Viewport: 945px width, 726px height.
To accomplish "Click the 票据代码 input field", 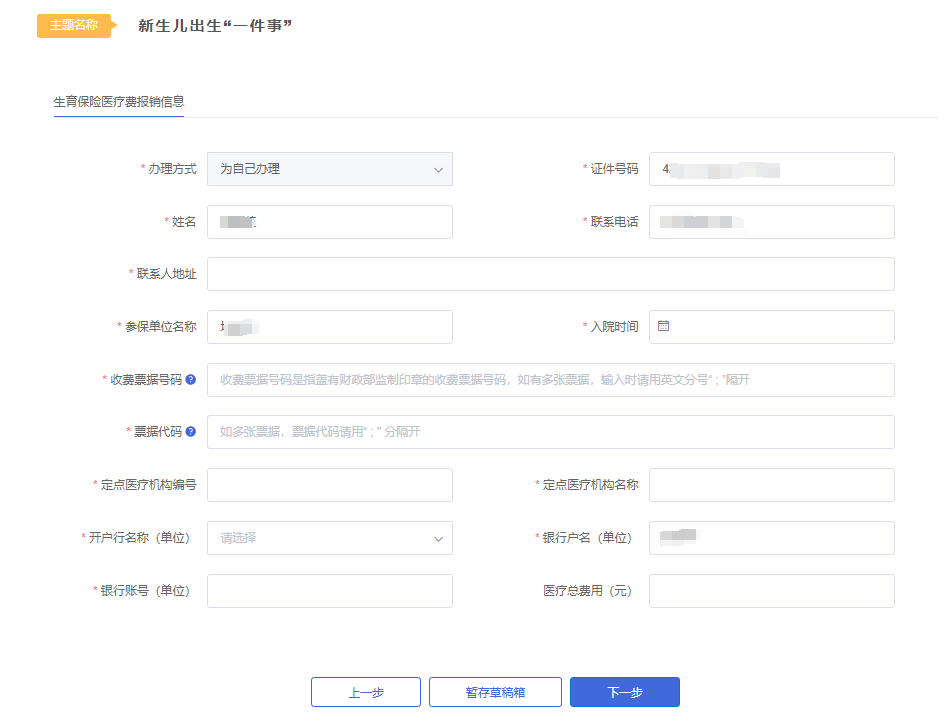I will click(x=551, y=432).
